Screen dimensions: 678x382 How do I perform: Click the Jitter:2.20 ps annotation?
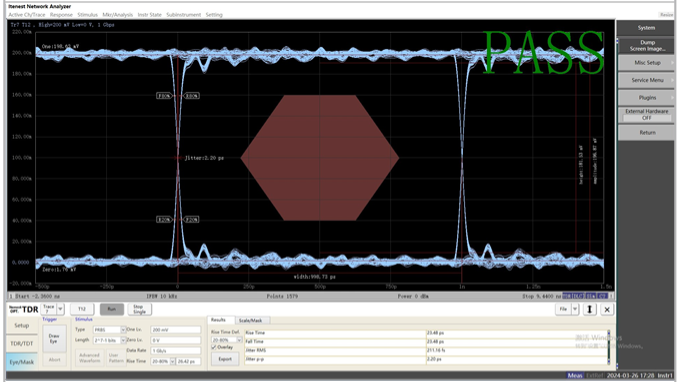[204, 158]
